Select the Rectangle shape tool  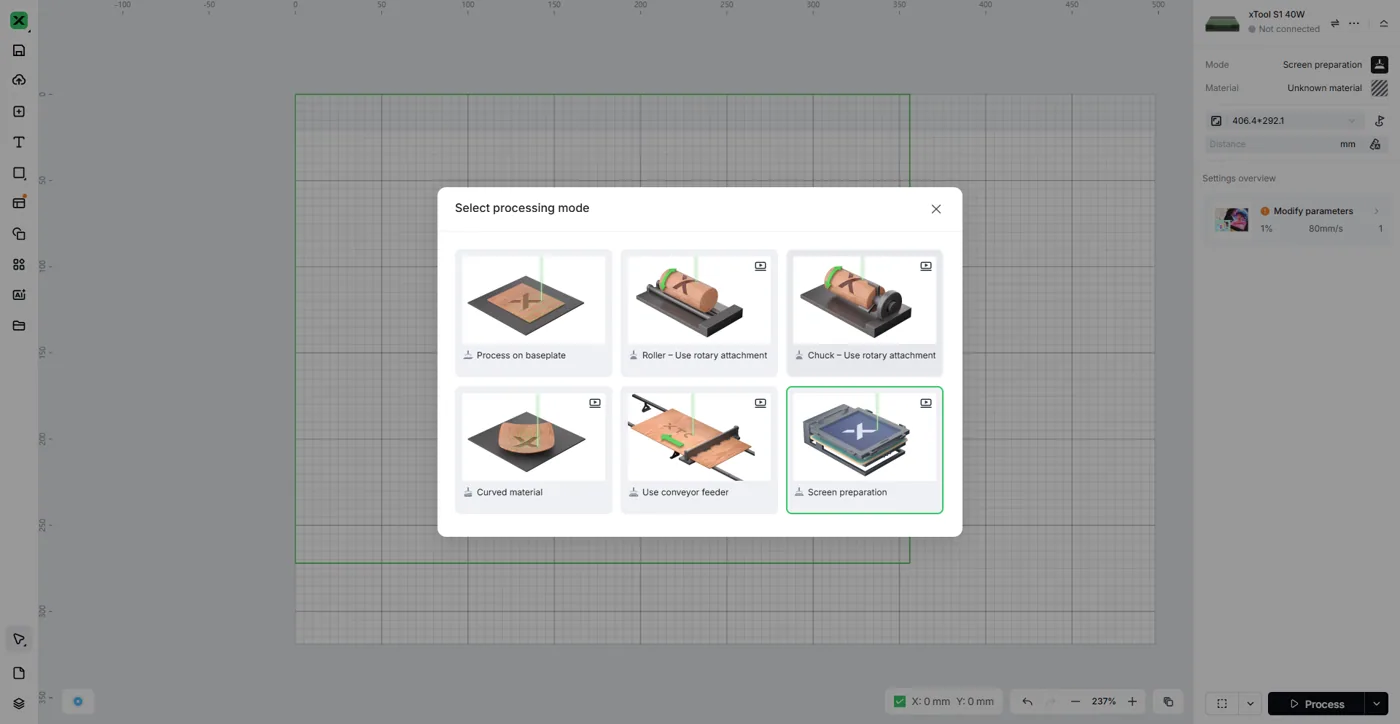19,173
